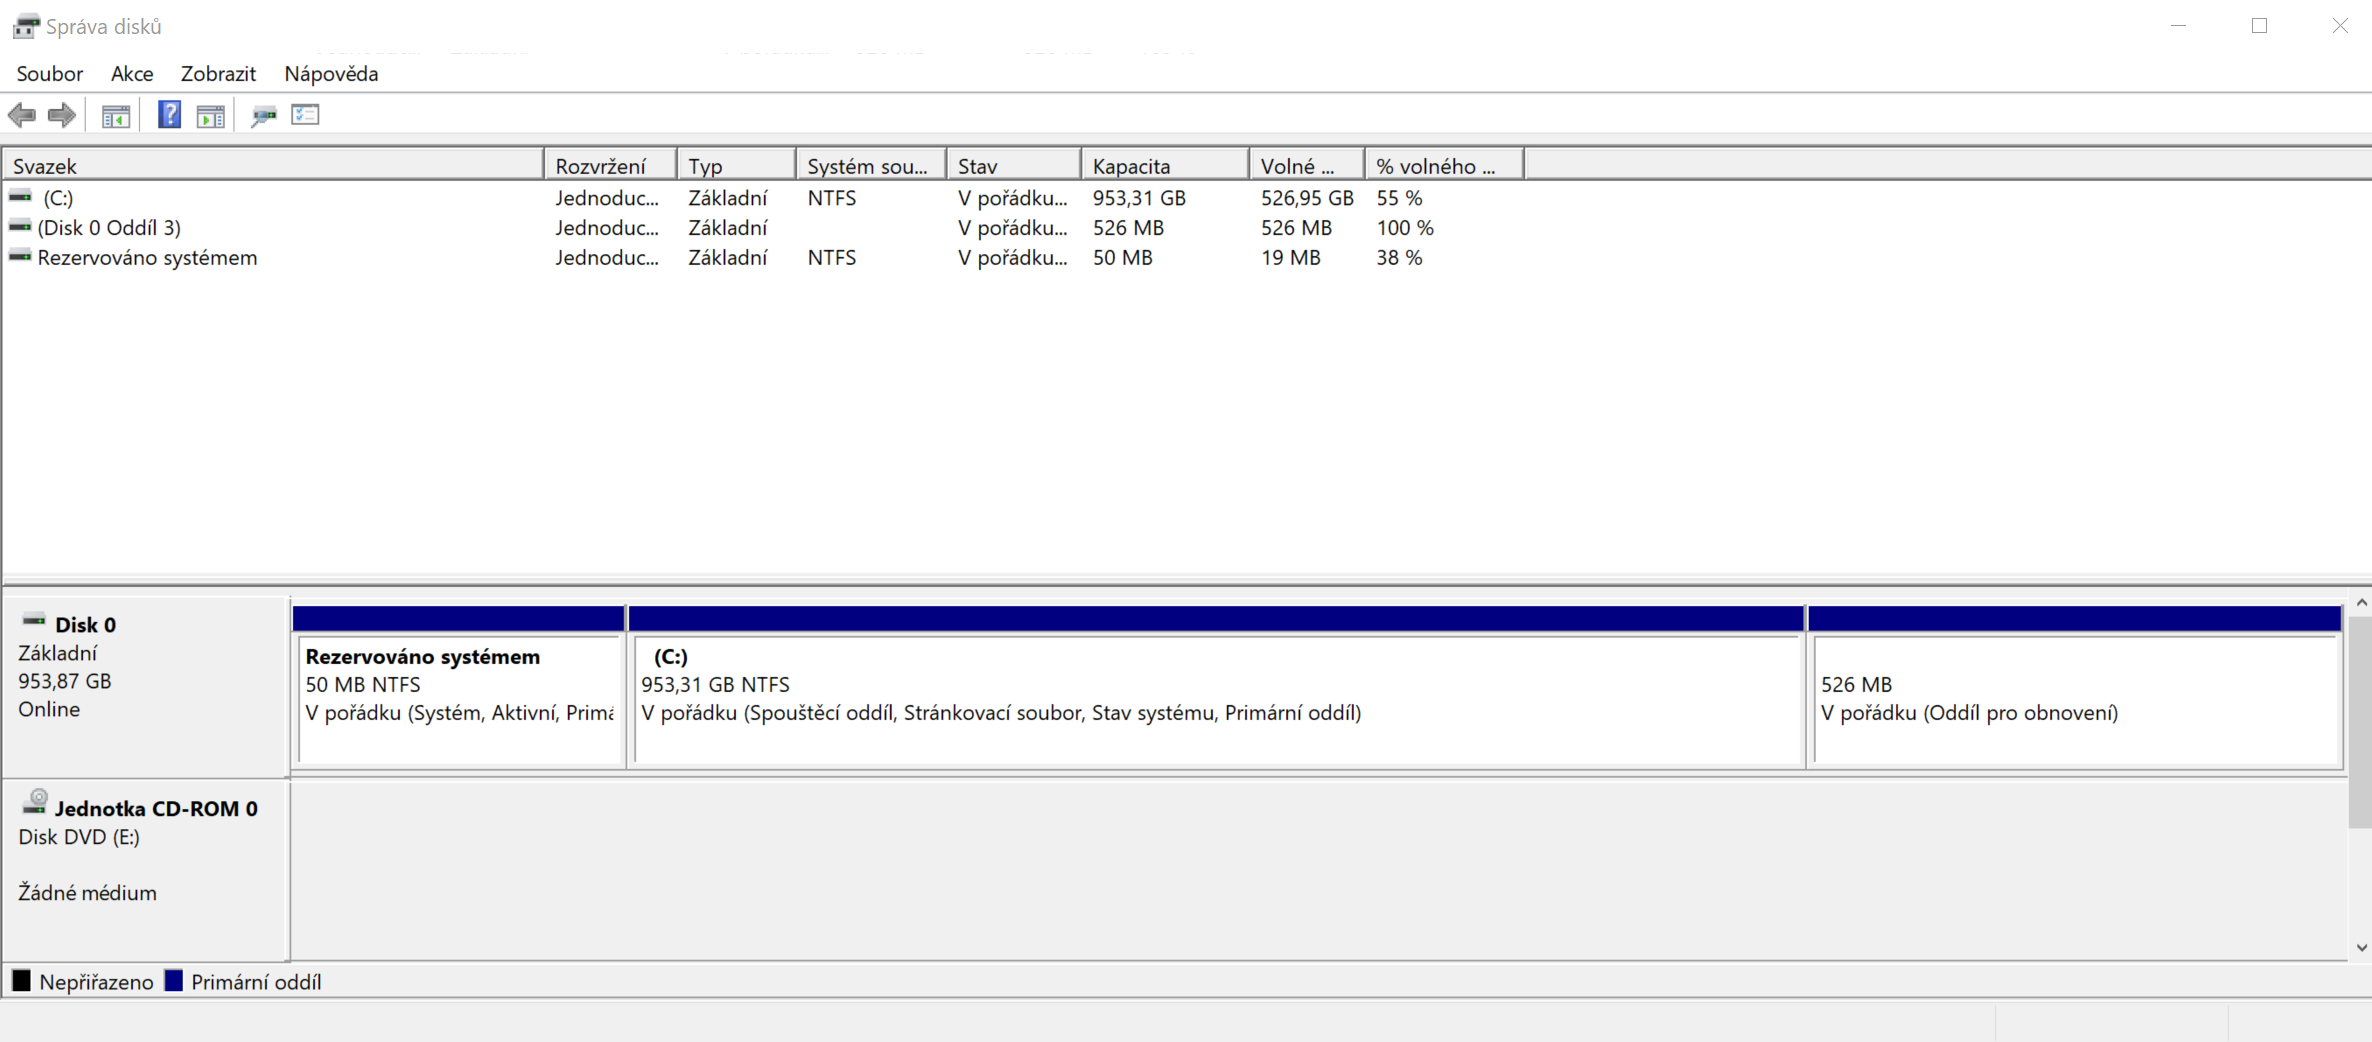This screenshot has height=1042, width=2372.
Task: Toggle the action pane toolbar icon
Action: point(211,116)
